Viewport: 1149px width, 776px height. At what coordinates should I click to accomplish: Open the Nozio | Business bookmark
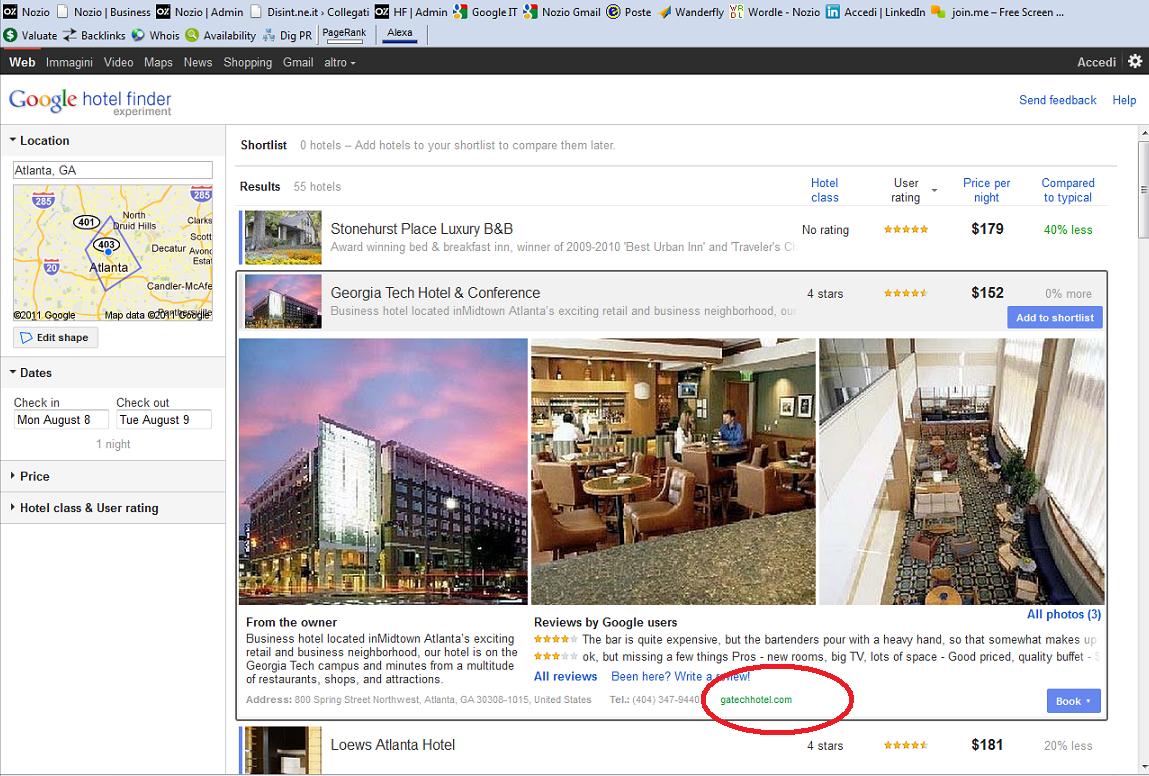[x=104, y=12]
